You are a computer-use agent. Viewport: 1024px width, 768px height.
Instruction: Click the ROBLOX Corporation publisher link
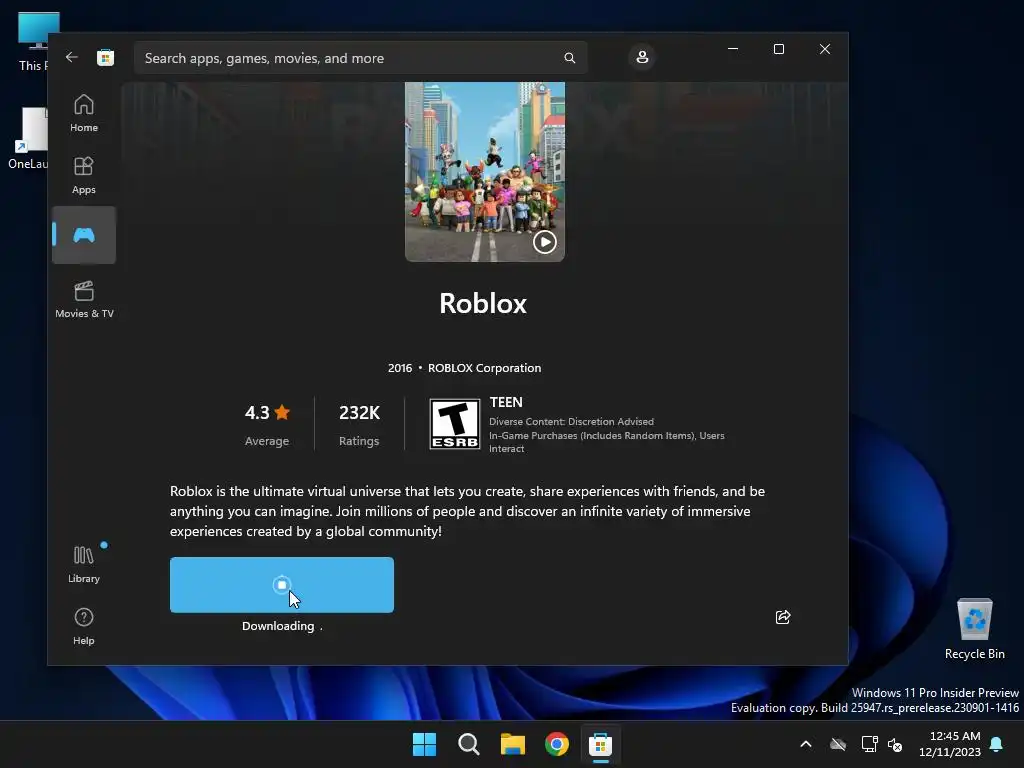[484, 368]
